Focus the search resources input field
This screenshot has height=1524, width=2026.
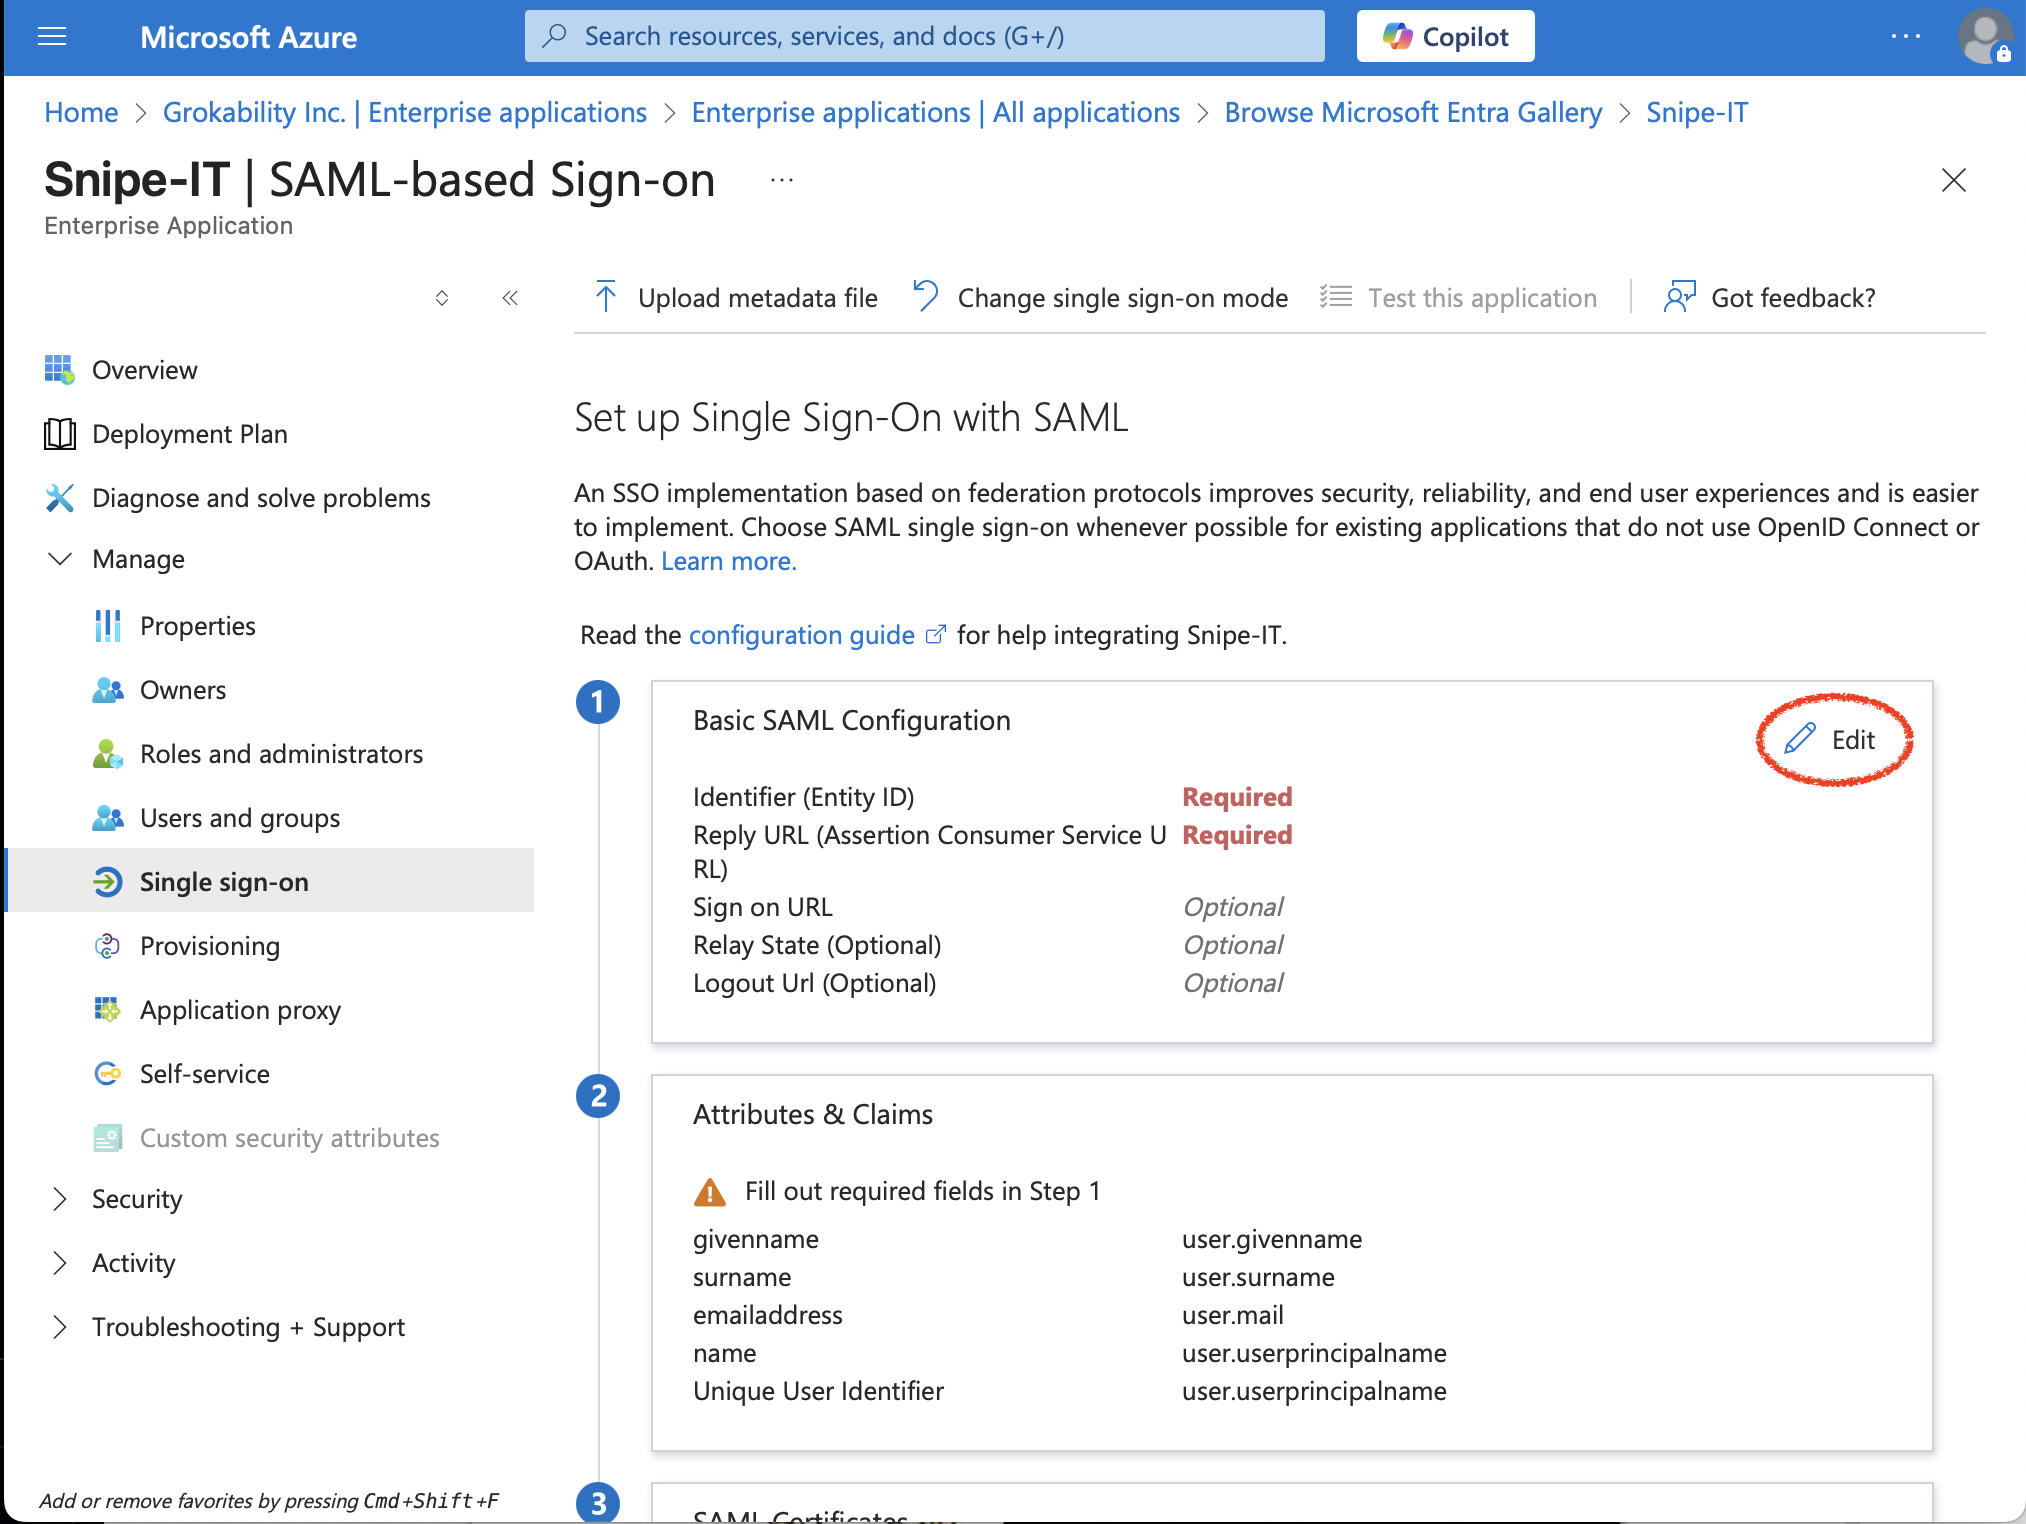pos(924,36)
